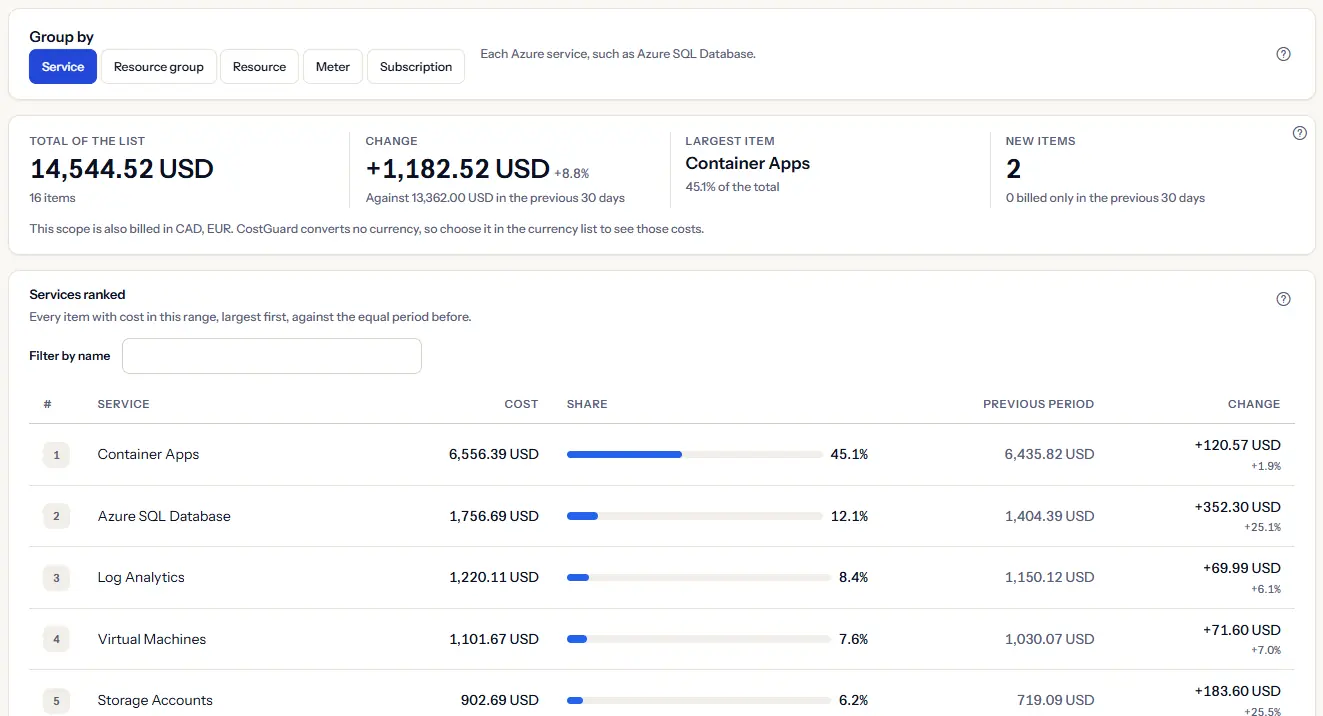The image size is (1323, 716).
Task: Click rank badge 1 for Container Apps
Action: 56,455
